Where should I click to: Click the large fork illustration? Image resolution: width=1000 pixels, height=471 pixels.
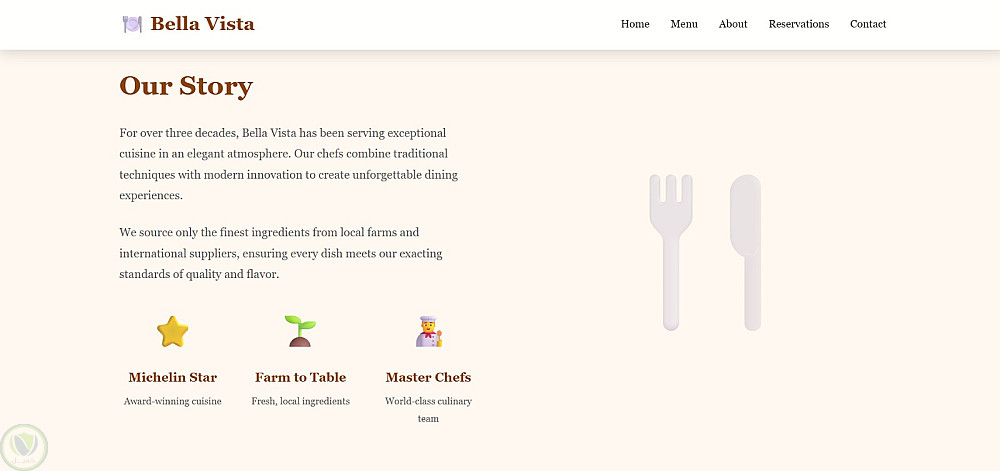click(671, 252)
